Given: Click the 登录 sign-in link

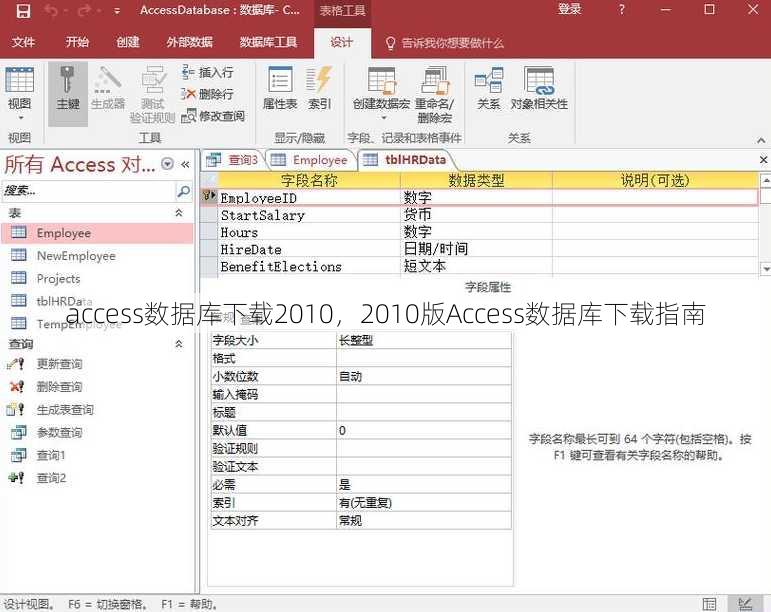Looking at the screenshot, I should 569,9.
